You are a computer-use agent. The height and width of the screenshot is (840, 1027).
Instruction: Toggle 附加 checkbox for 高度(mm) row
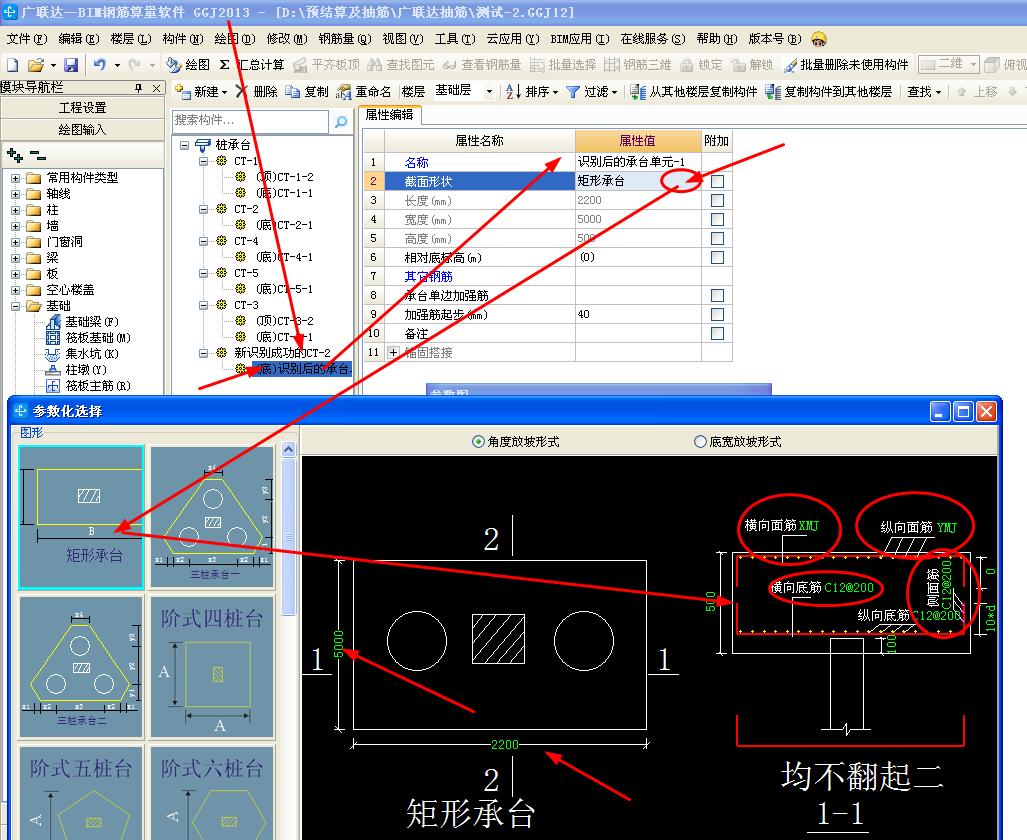tap(717, 239)
